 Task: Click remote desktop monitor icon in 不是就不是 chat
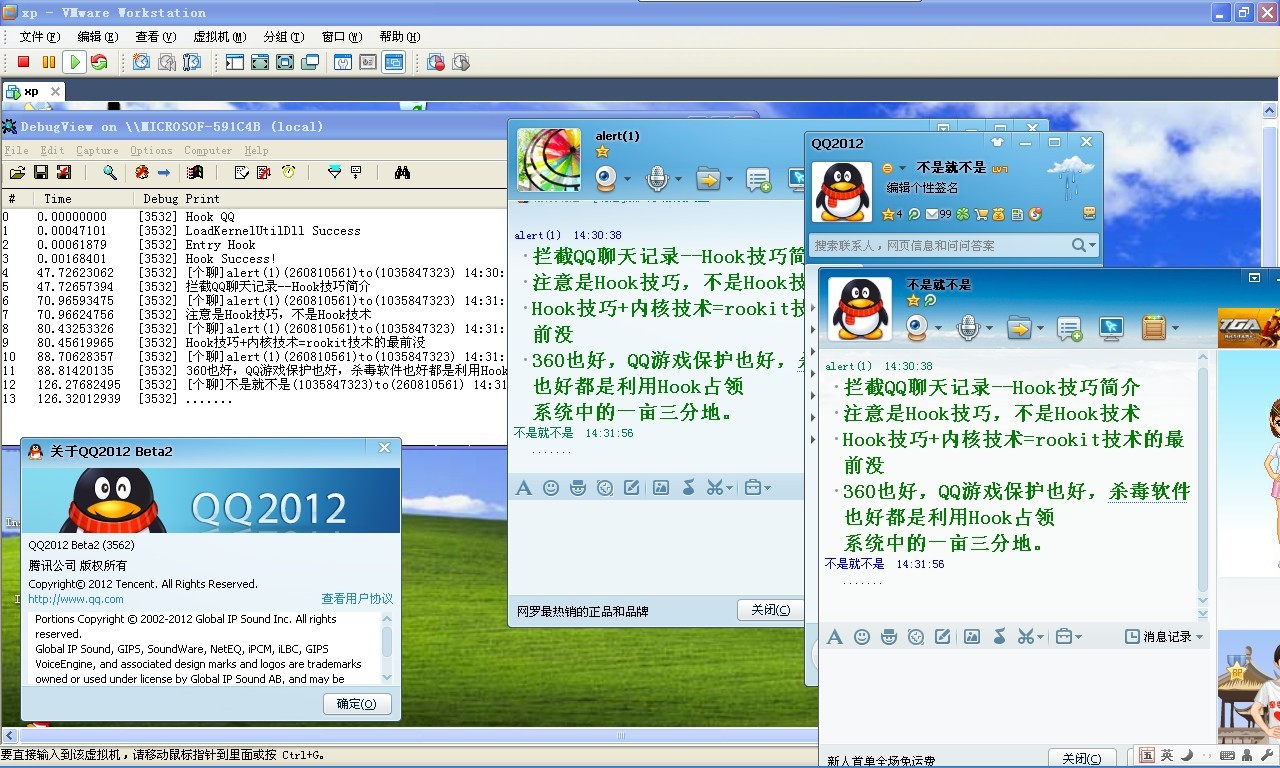[x=1111, y=327]
